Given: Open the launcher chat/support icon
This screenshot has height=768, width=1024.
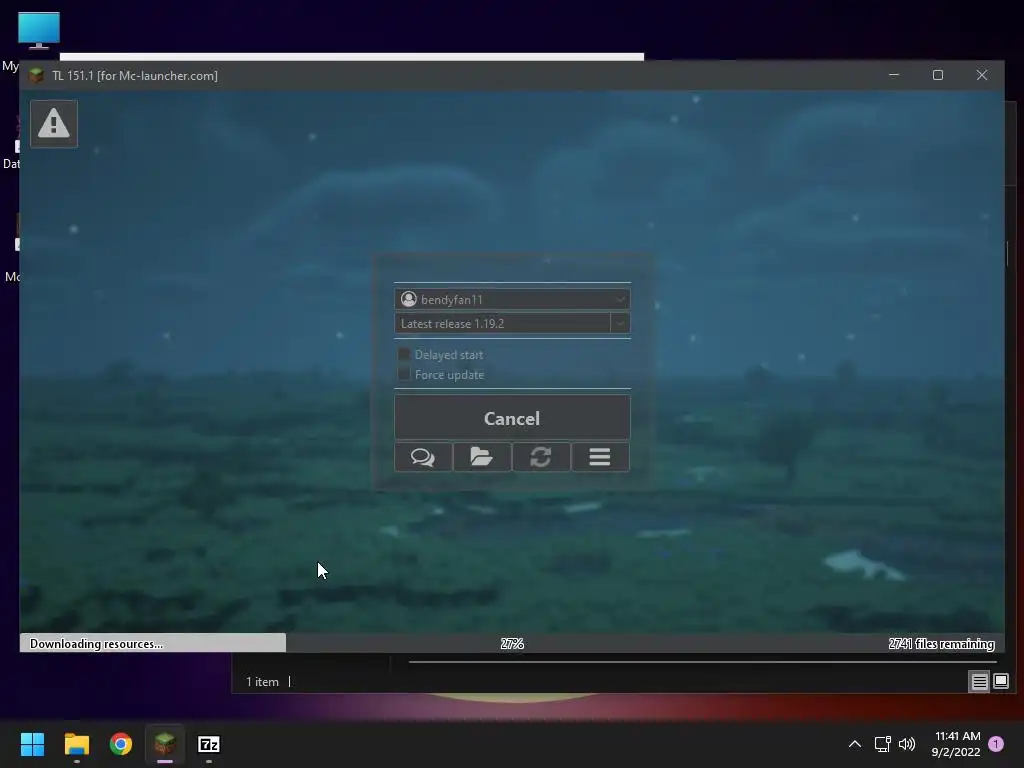Looking at the screenshot, I should (x=423, y=456).
